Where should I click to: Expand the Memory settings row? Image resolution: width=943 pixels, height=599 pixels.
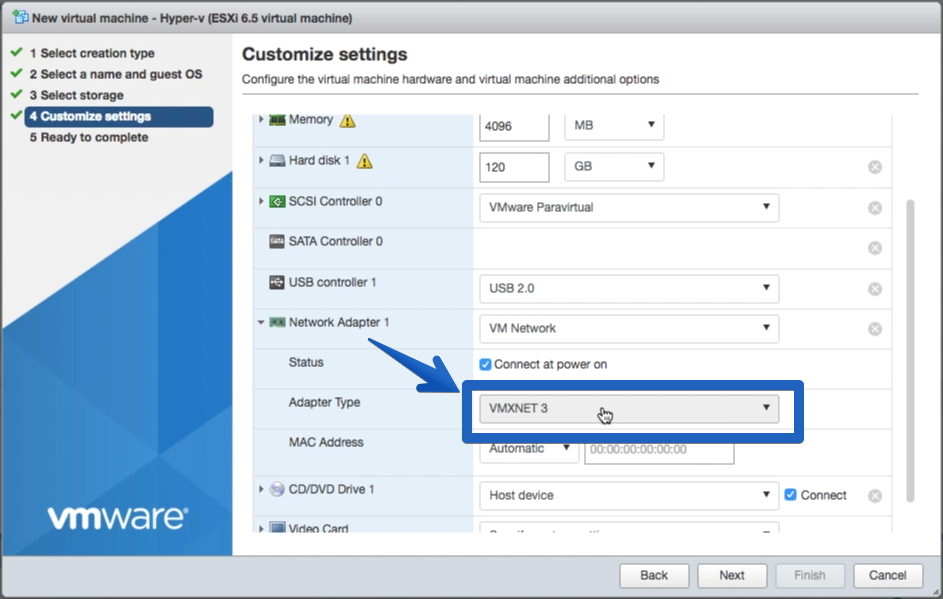point(261,119)
